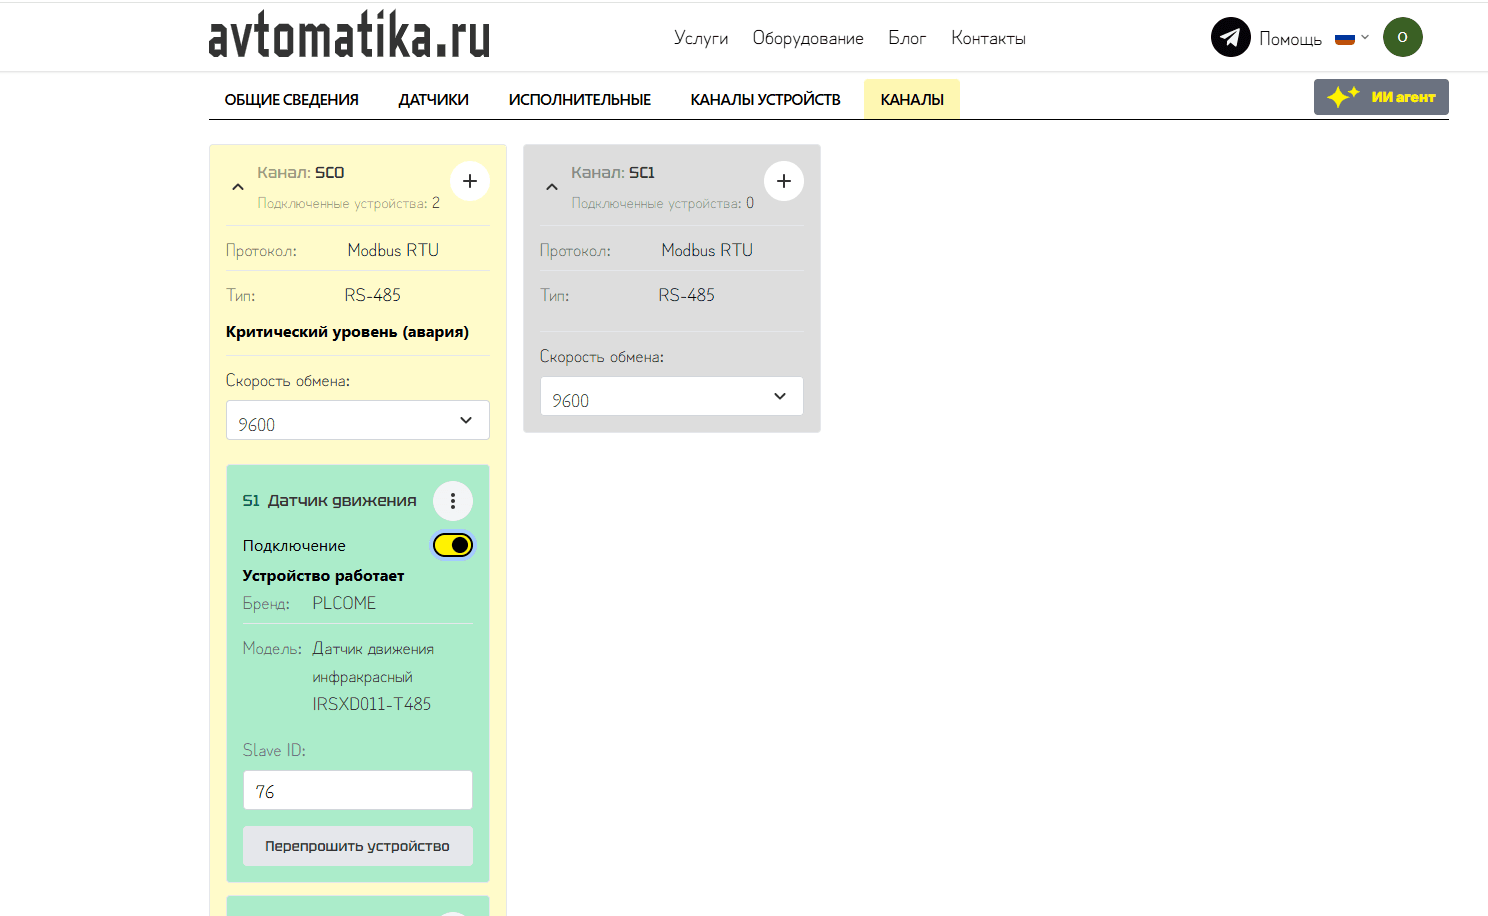Switch to КАНАЛЫ УСТРОЙСТВ tab
The width and height of the screenshot is (1488, 916).
coord(765,99)
